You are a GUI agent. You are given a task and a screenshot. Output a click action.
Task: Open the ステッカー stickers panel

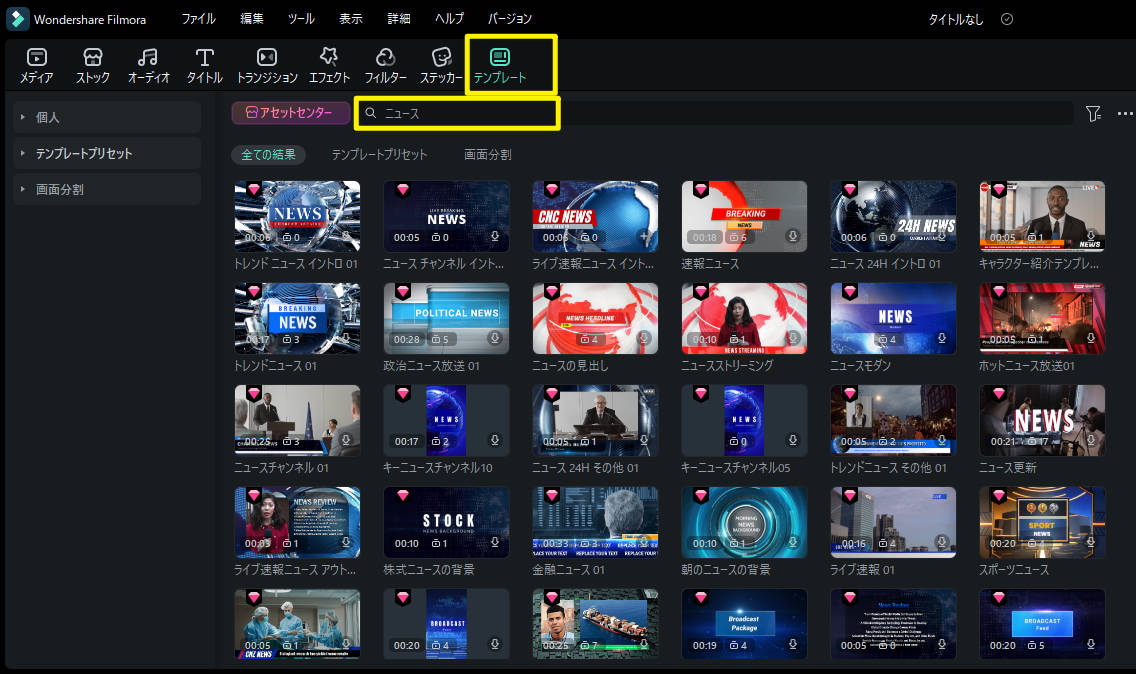[x=441, y=65]
